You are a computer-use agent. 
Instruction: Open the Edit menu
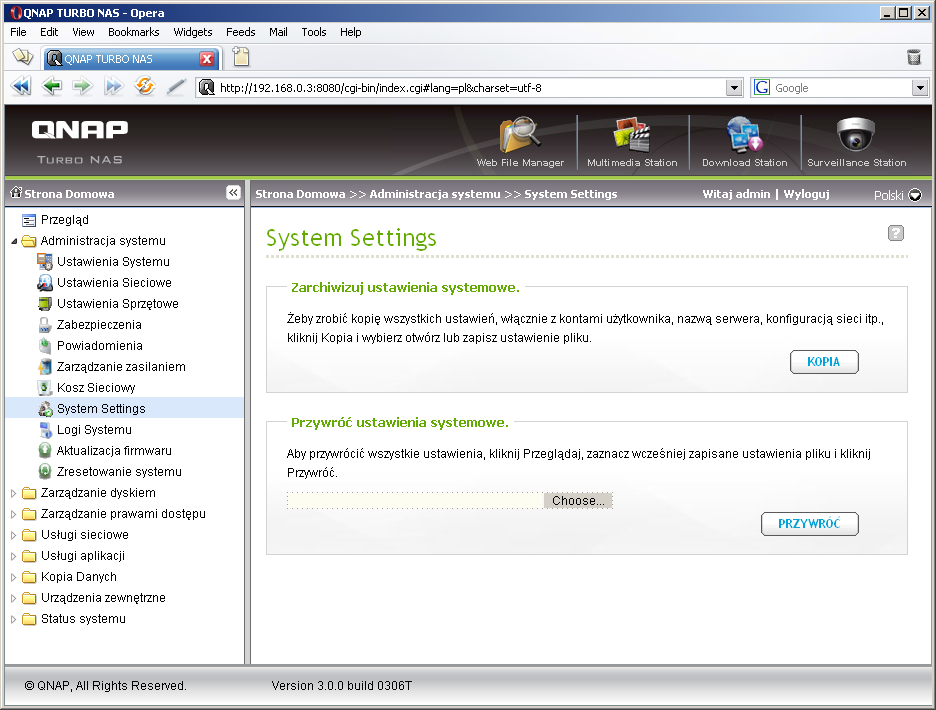(x=49, y=32)
